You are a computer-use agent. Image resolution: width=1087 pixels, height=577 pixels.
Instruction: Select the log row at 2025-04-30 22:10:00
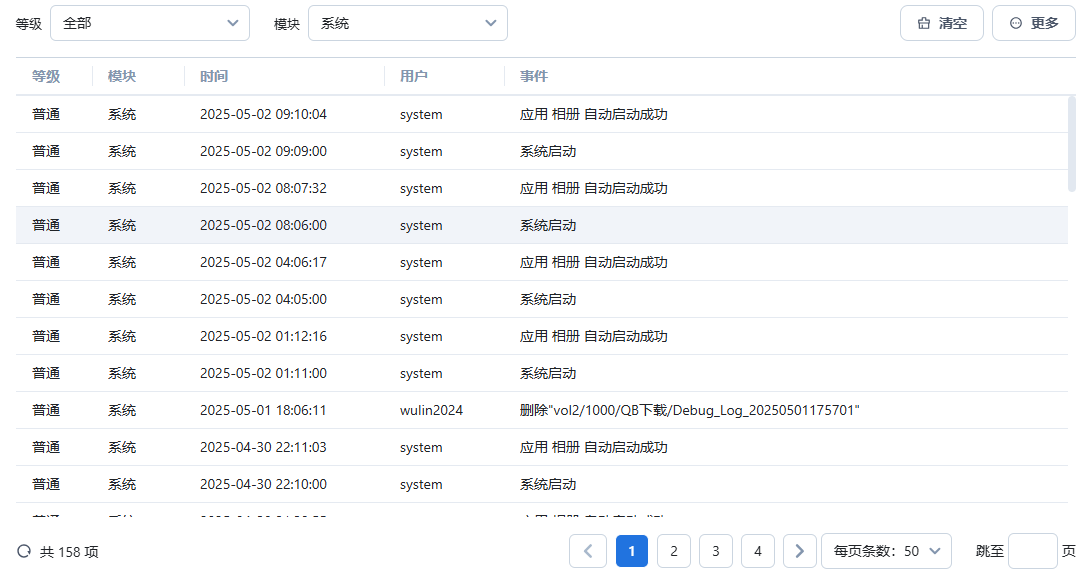tap(541, 484)
